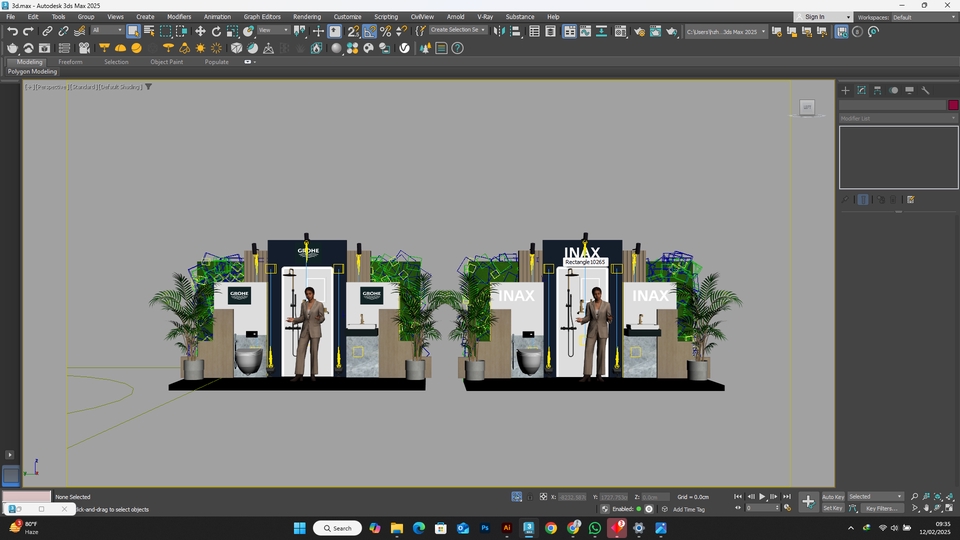Click the V-Ray logo icon
Image resolution: width=960 pixels, height=540 pixels.
(x=404, y=48)
